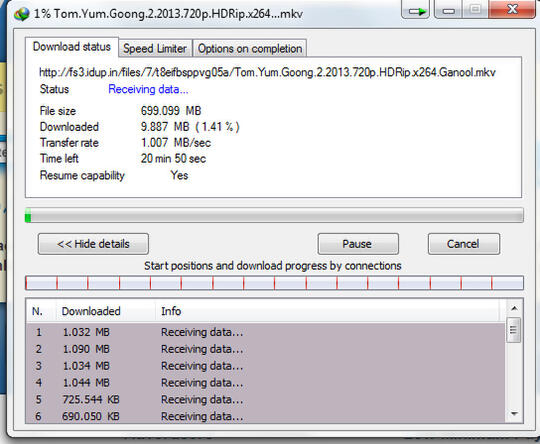
Task: Minimize the download window
Action: pos(448,10)
